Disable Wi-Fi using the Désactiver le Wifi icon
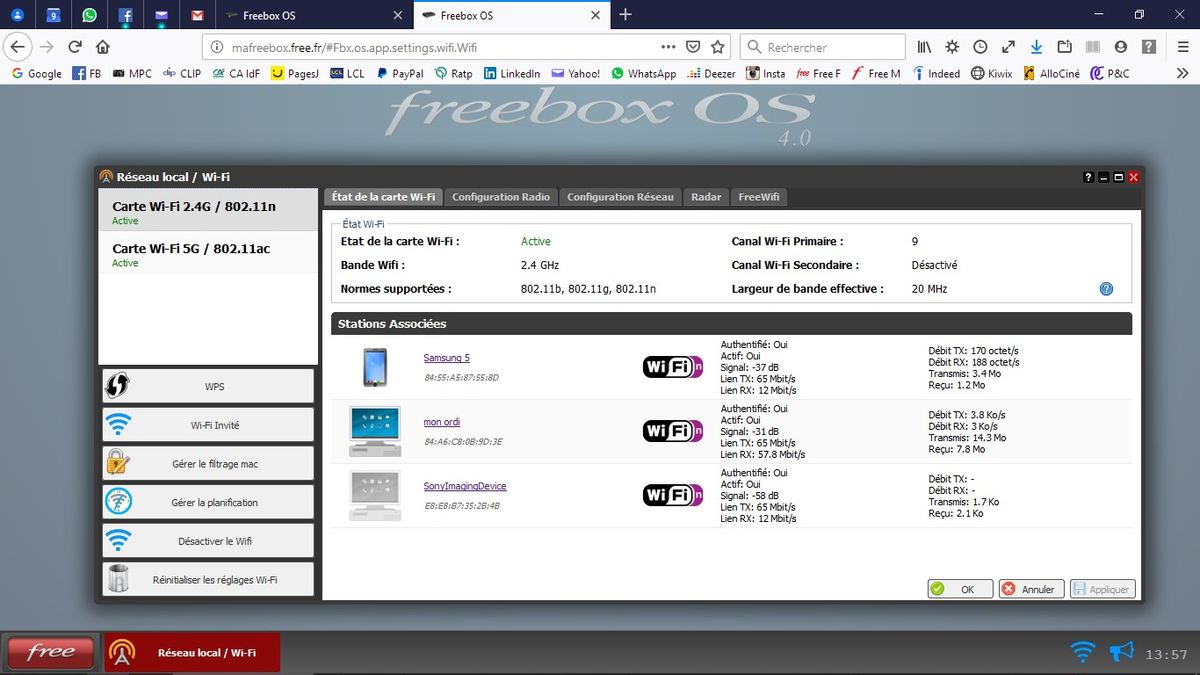 116,539
